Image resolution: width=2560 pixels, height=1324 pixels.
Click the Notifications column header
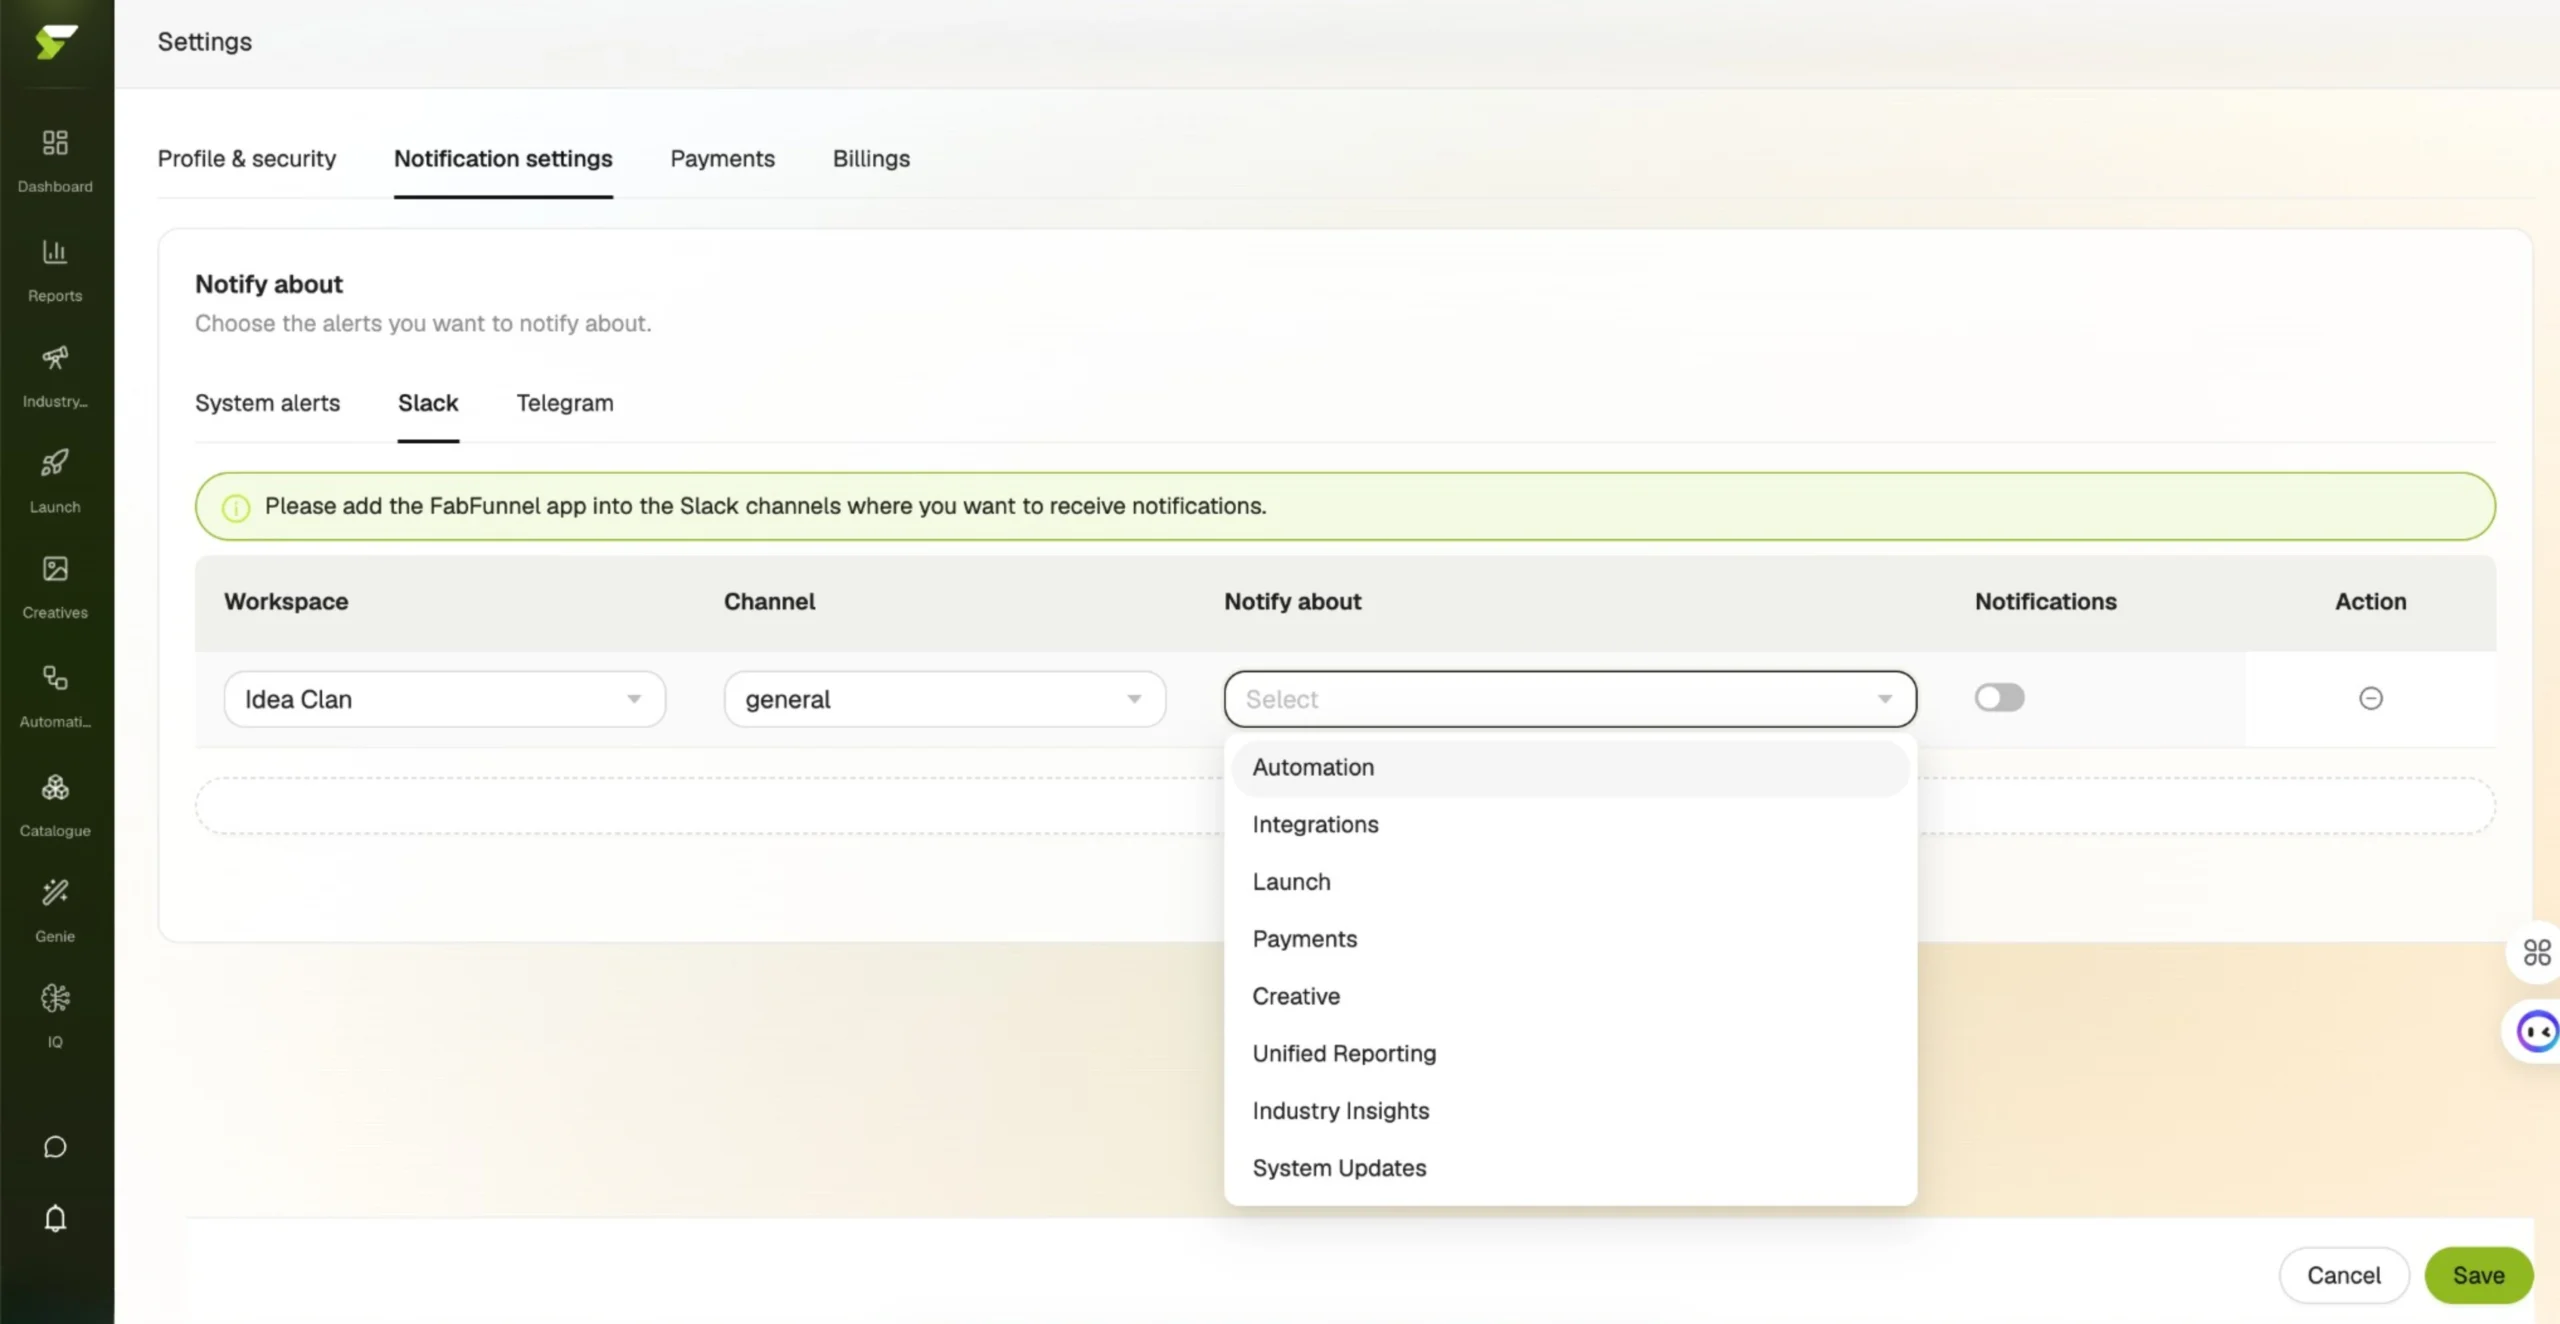tap(2045, 602)
